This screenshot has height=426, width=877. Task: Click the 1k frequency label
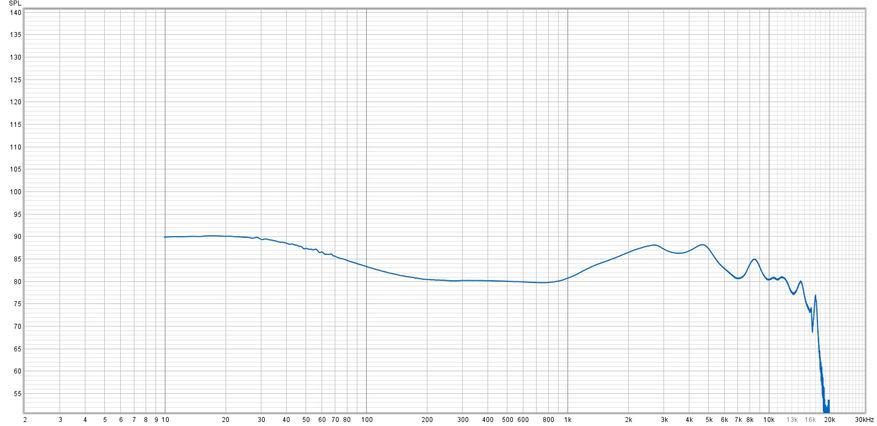coord(568,419)
